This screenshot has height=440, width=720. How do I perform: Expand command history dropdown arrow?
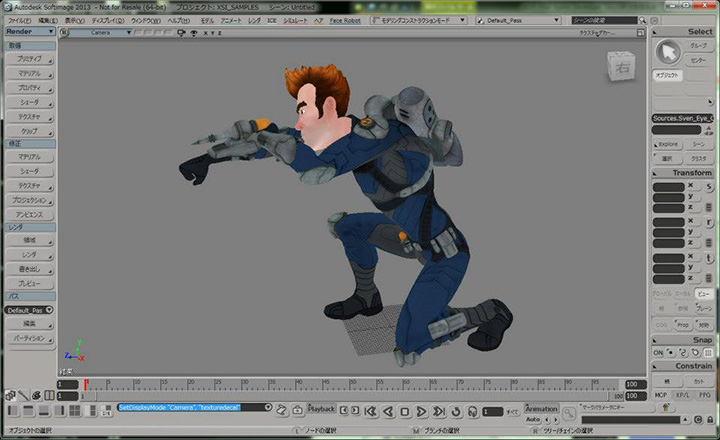268,407
